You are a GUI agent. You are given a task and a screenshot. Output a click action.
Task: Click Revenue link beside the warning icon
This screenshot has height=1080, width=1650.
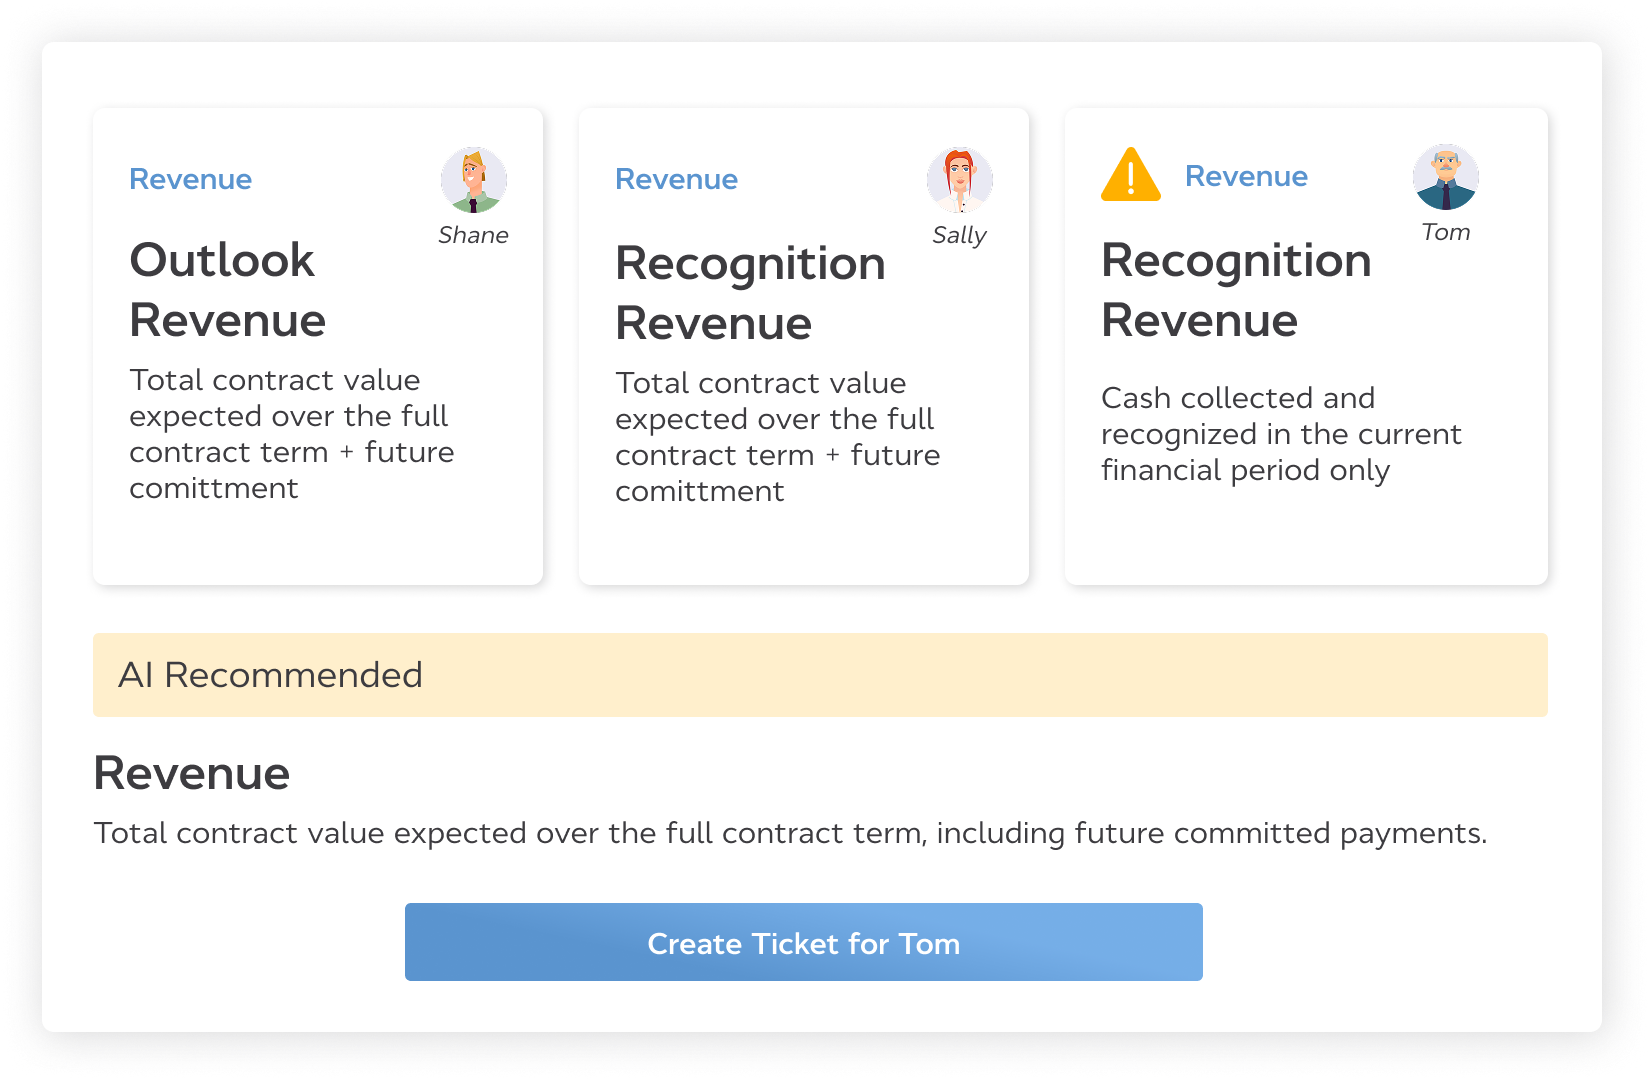click(1246, 176)
